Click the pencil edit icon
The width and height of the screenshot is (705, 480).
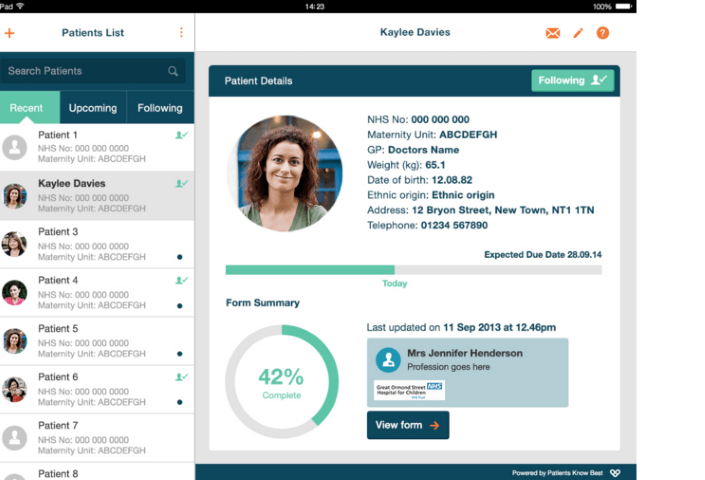[578, 33]
